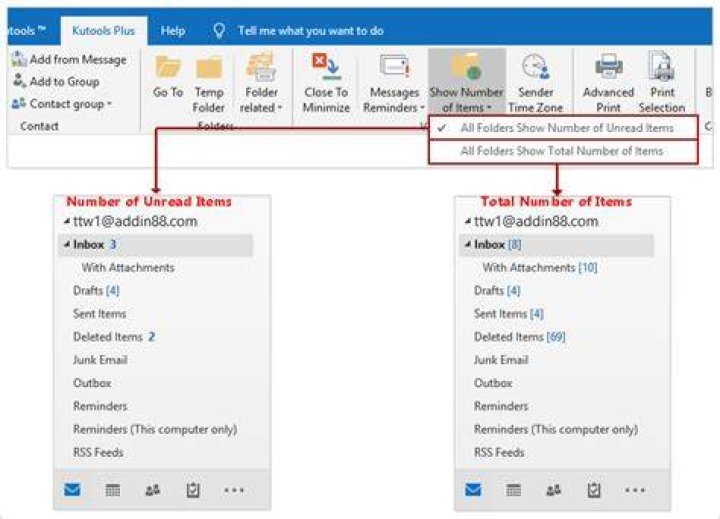Open the Go To folder icon

pyautogui.click(x=168, y=68)
